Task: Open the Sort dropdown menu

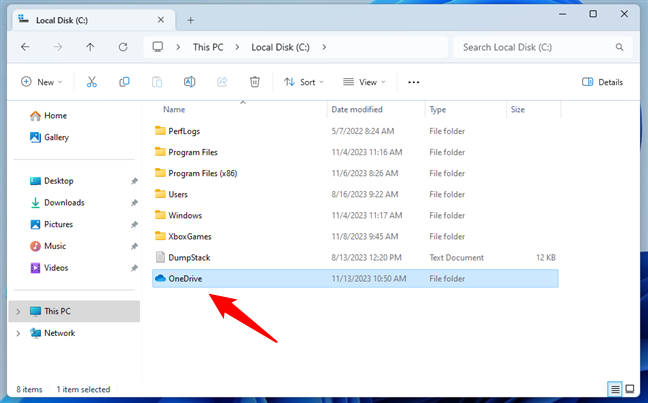Action: point(304,82)
